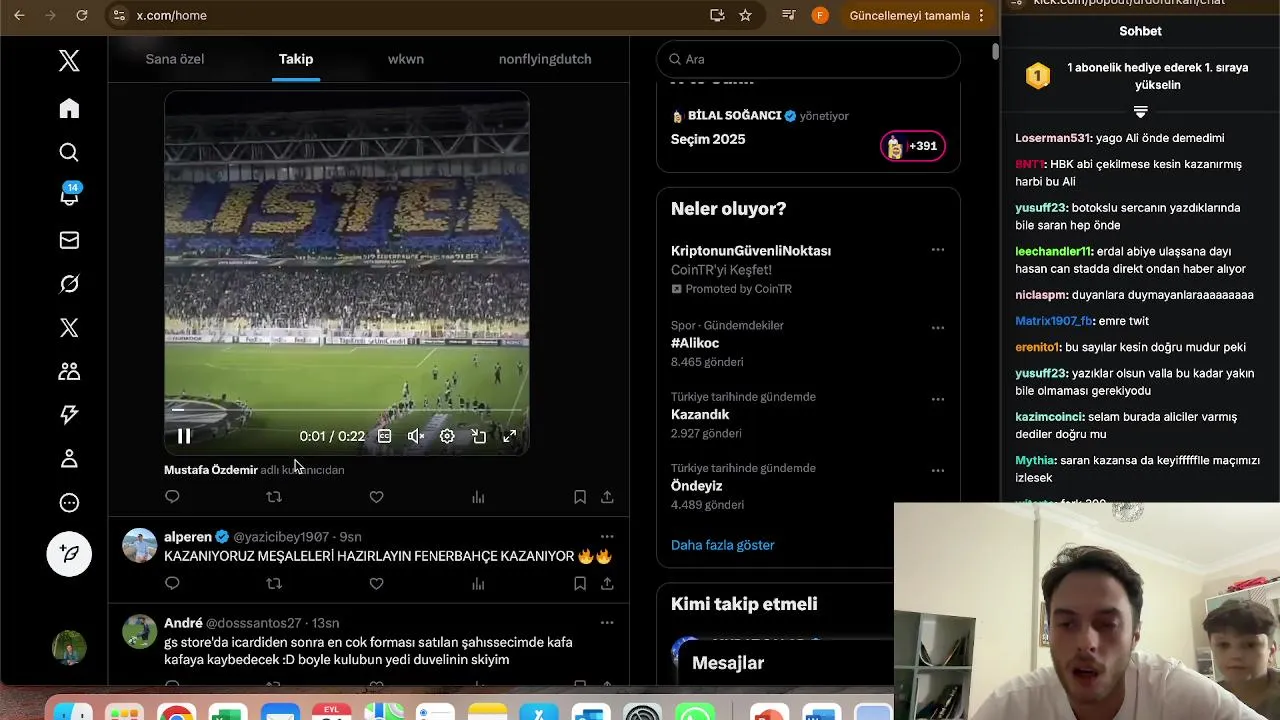This screenshot has height=720, width=1280.
Task: Go to Home in X sidebar
Action: pos(69,108)
